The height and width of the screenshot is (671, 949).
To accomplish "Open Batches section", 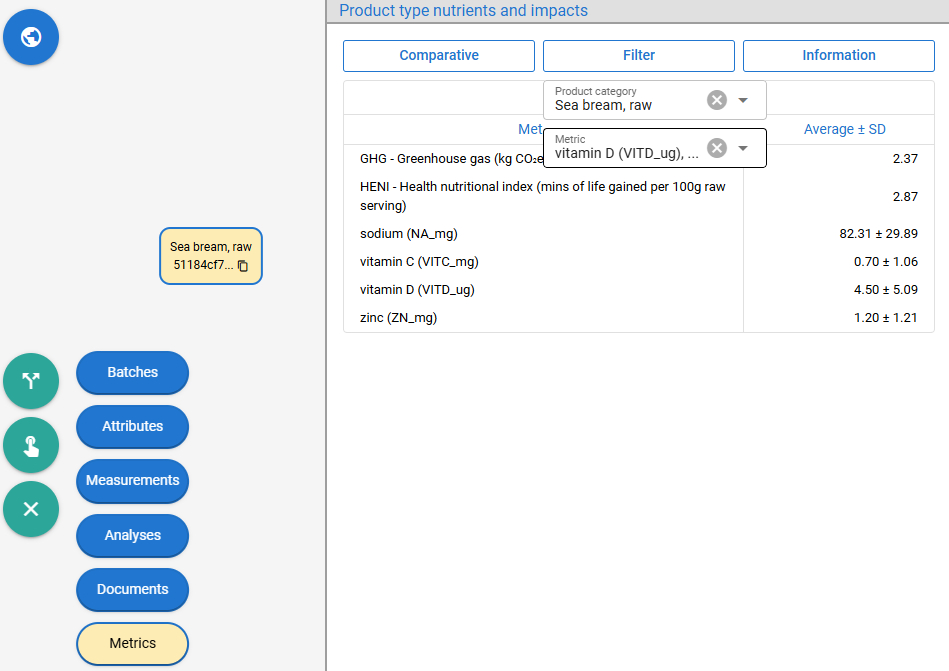I will [133, 372].
